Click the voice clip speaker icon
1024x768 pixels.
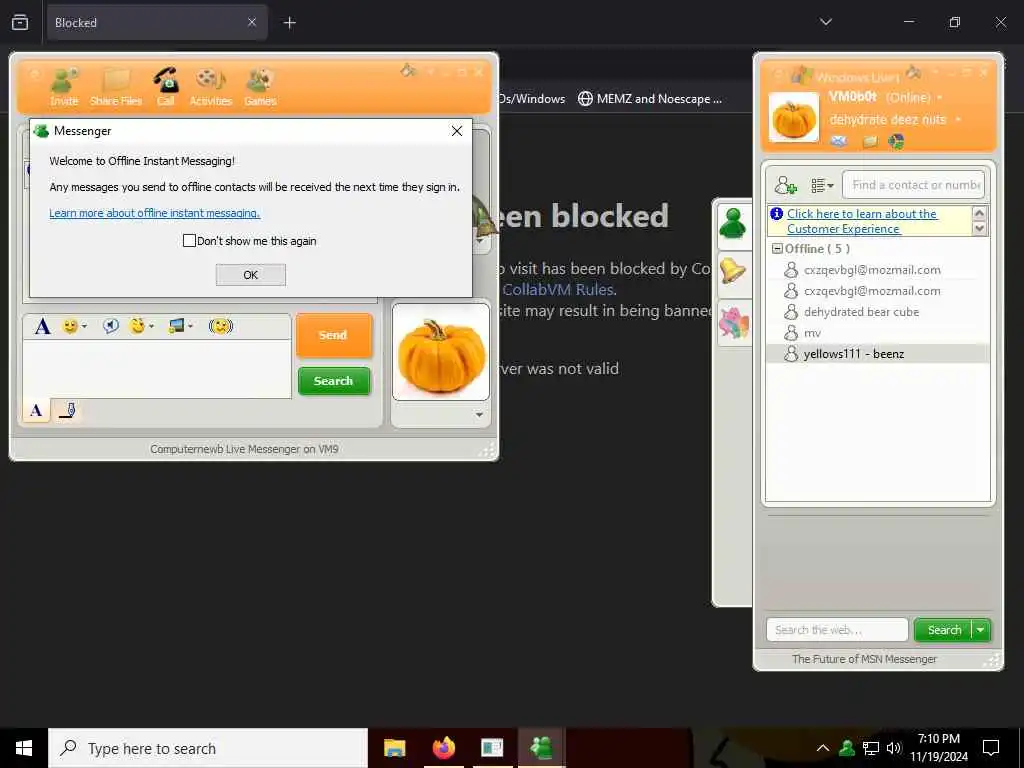111,326
